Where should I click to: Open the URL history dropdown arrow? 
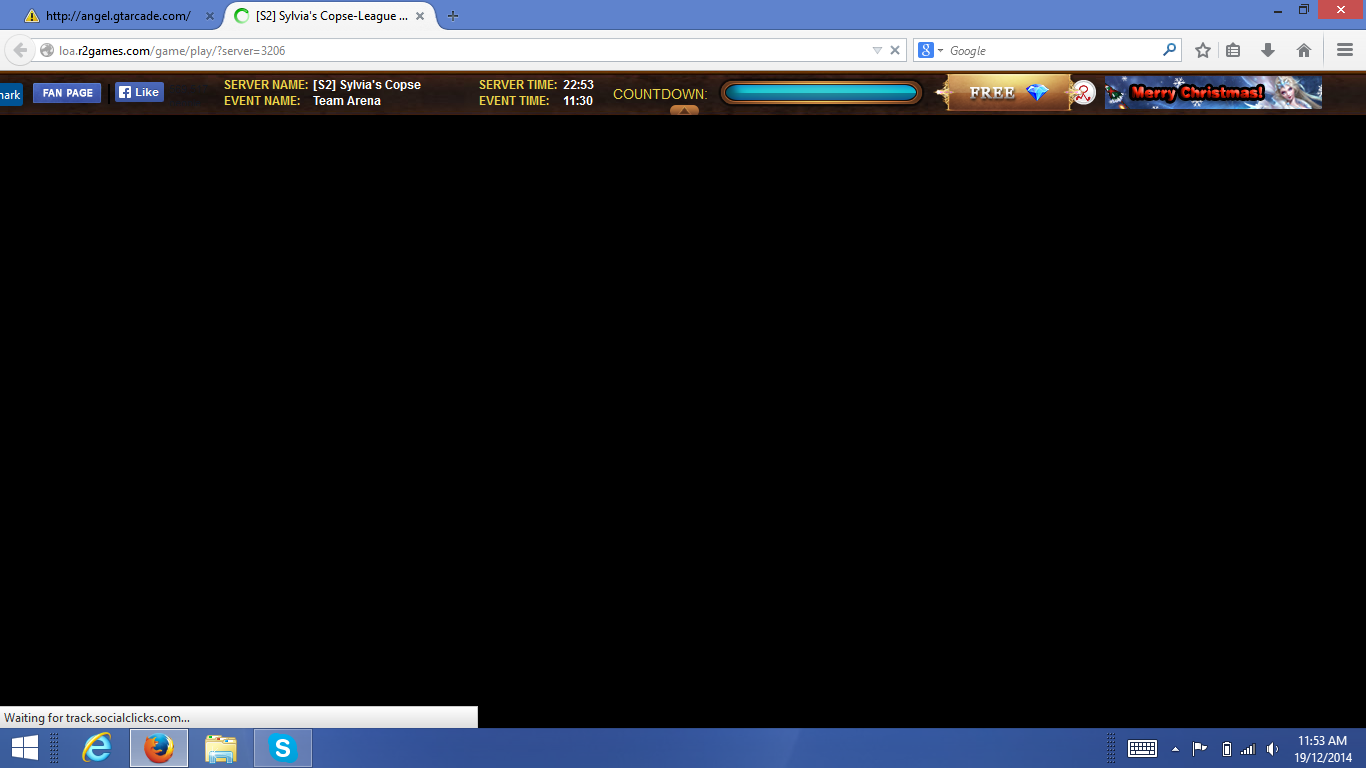pyautogui.click(x=877, y=50)
